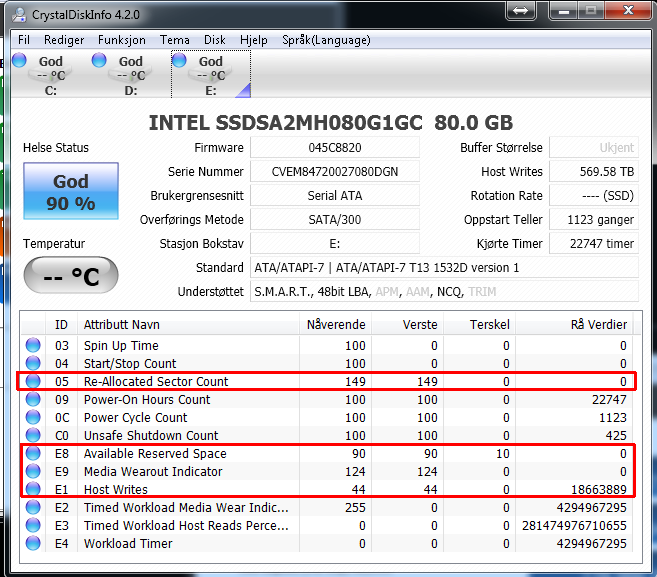This screenshot has height=577, width=657.
Task: Click status orb for Timed Workload Media Wear
Action: click(33, 507)
